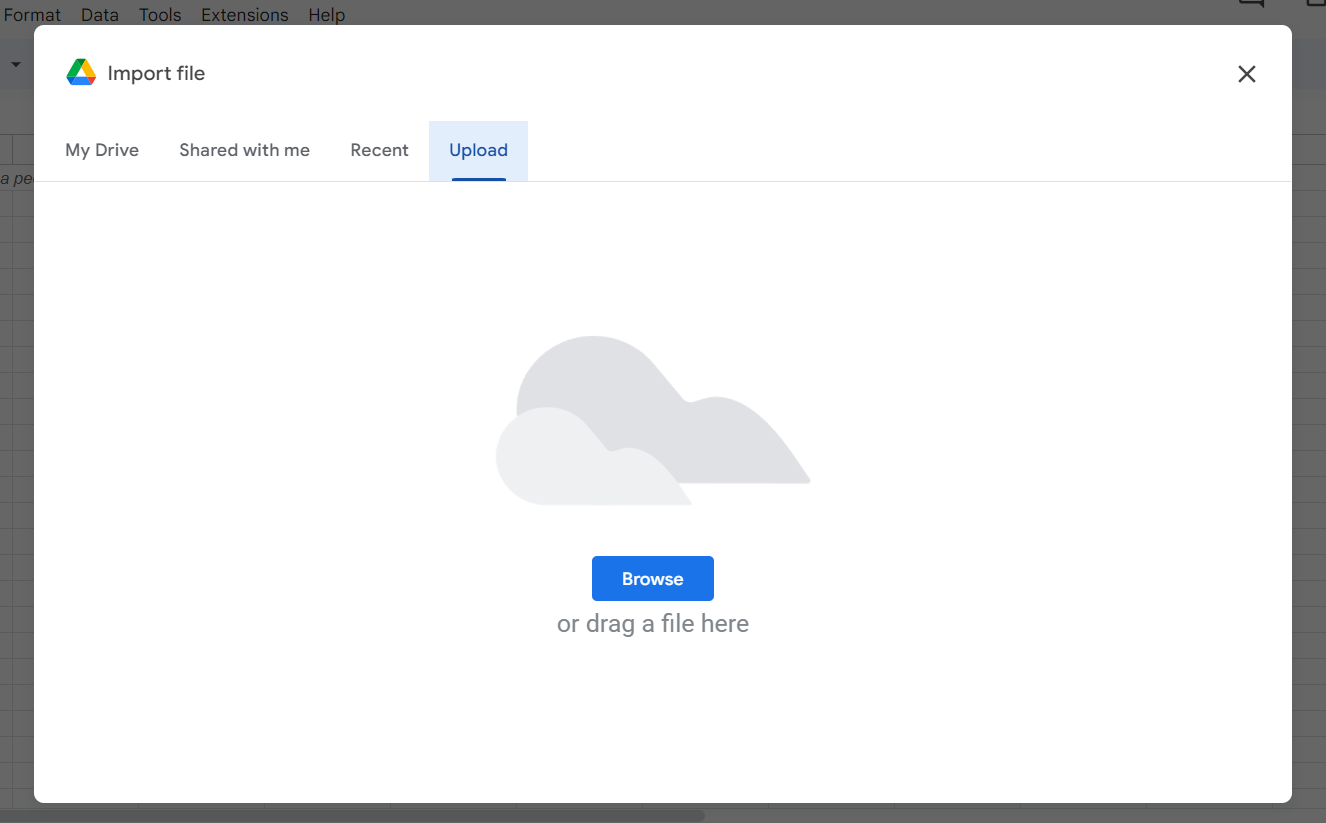Open the Help menu in Sheets
Screen dimensions: 1326x823
pyautogui.click(x=326, y=15)
